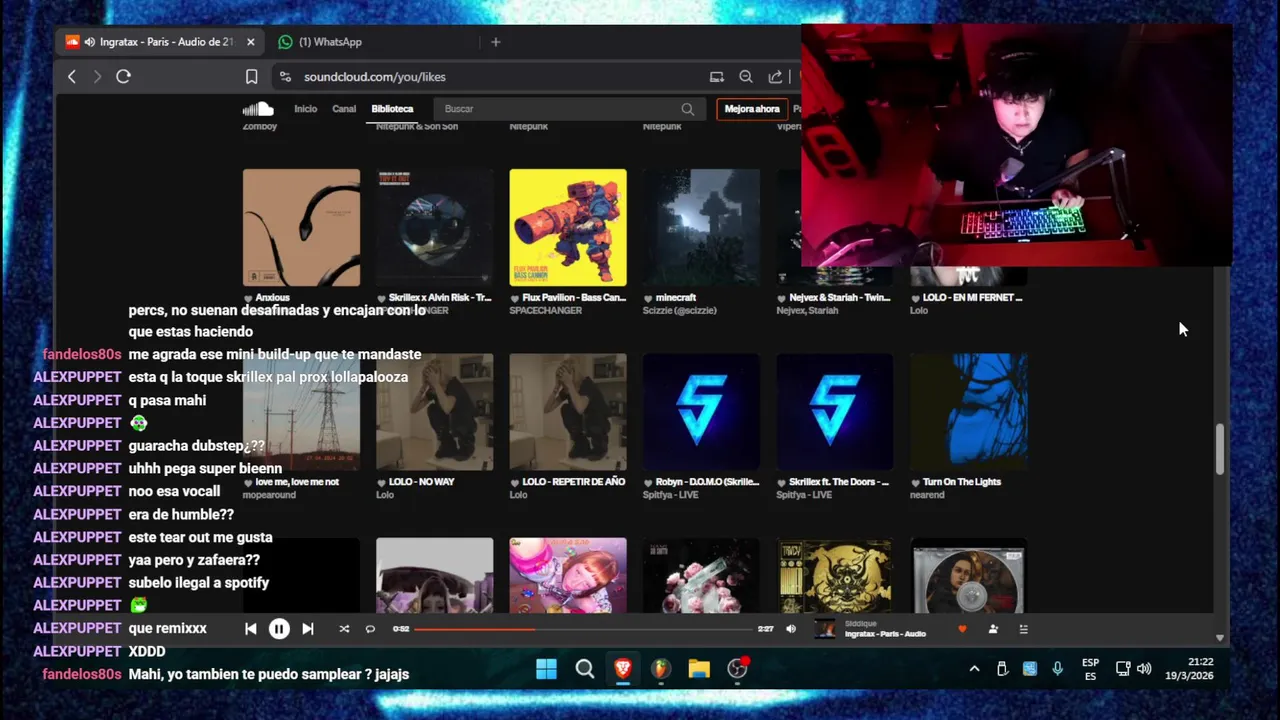Toggle shuffle in the player bar
This screenshot has width=1280, height=720.
pos(344,629)
